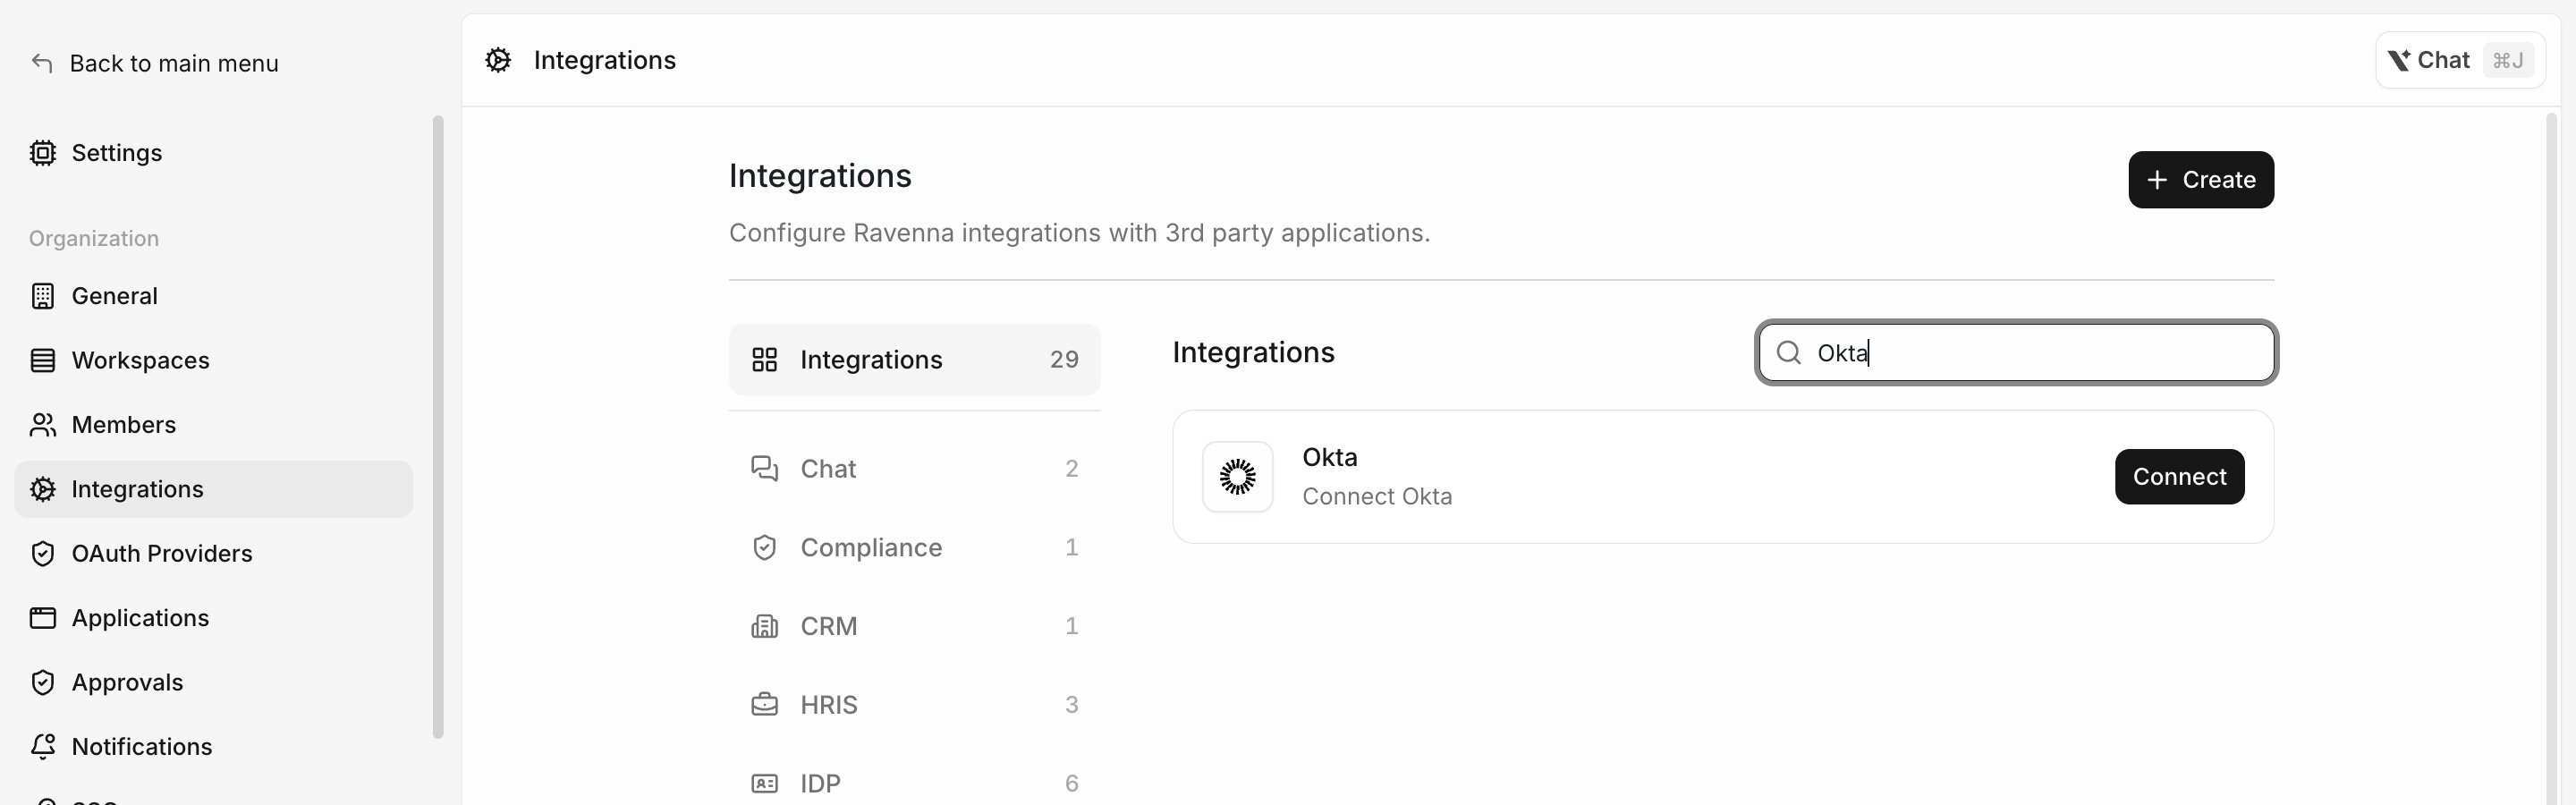This screenshot has width=2576, height=805.
Task: Click the Chat category bubble icon
Action: click(x=764, y=469)
